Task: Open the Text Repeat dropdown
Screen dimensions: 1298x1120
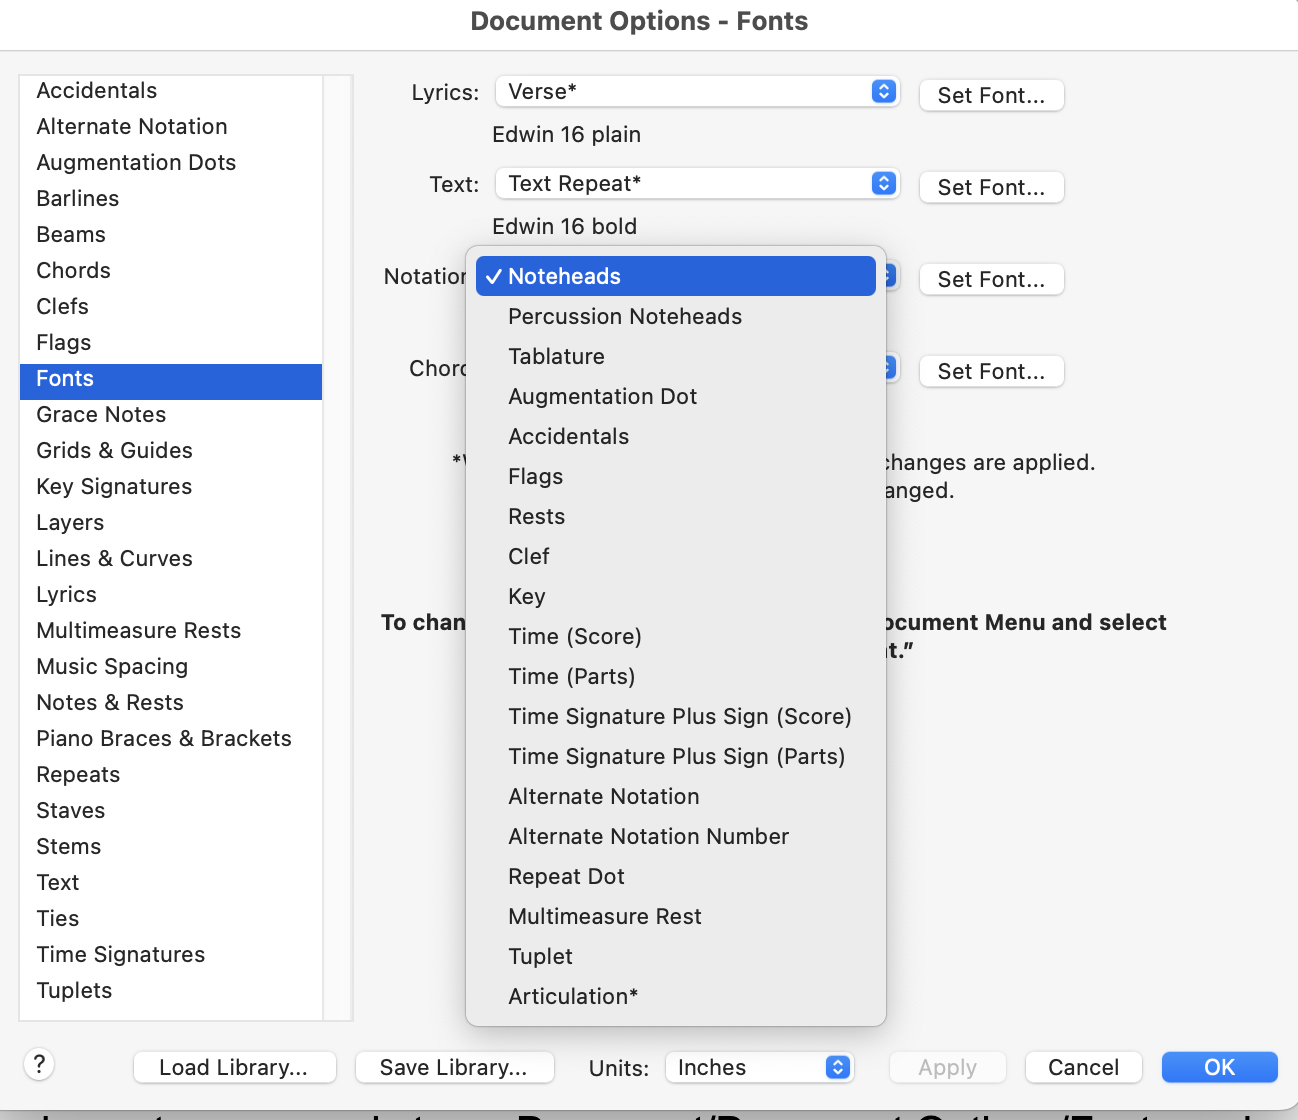Action: [x=697, y=184]
